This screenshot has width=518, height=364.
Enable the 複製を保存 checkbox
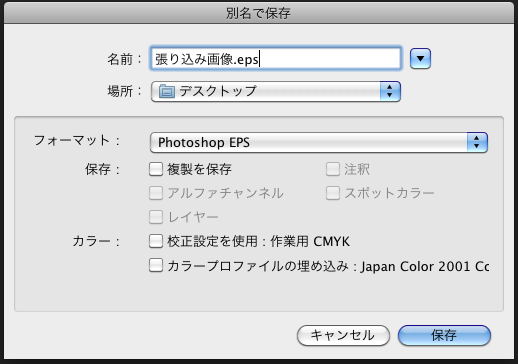[156, 169]
